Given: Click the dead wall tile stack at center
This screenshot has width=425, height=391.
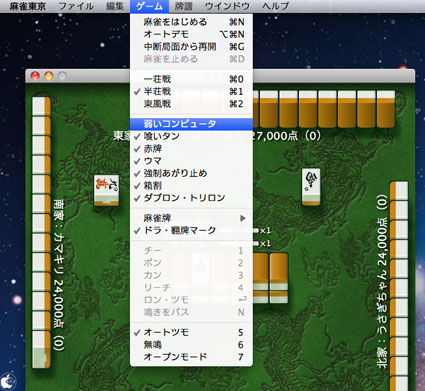Looking at the screenshot, I should (270, 278).
